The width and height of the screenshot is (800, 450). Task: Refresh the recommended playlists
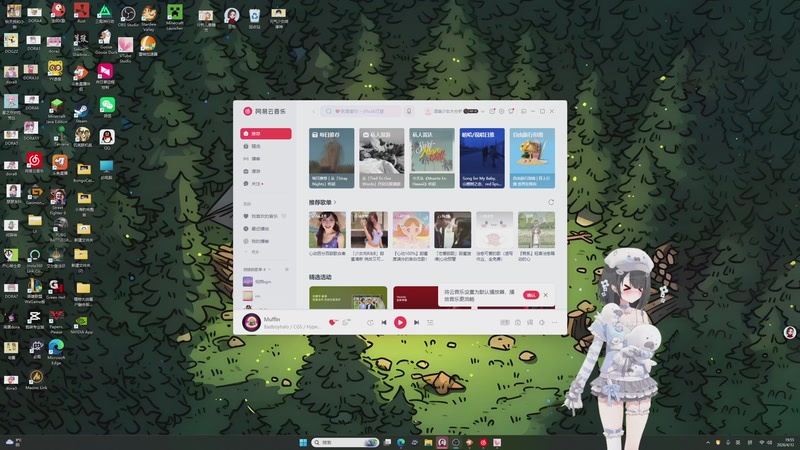551,203
